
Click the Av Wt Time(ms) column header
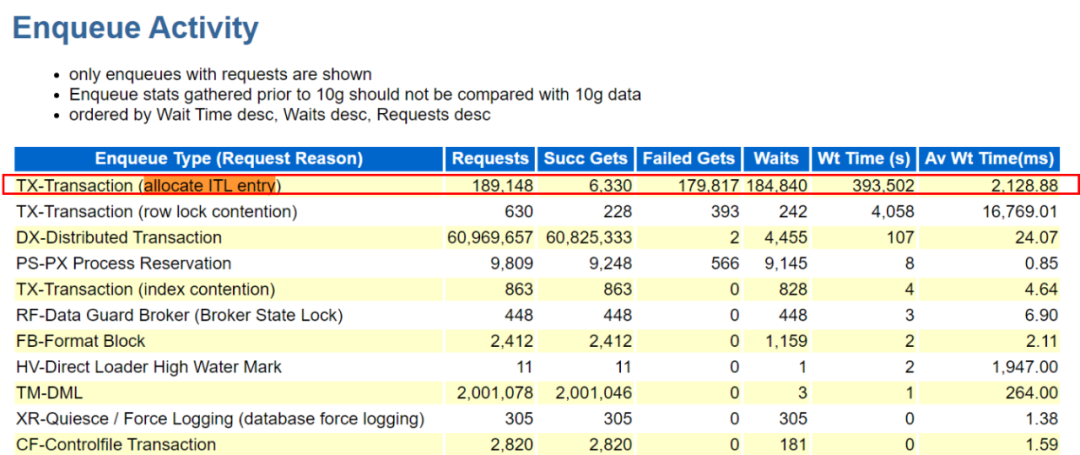(x=988, y=159)
